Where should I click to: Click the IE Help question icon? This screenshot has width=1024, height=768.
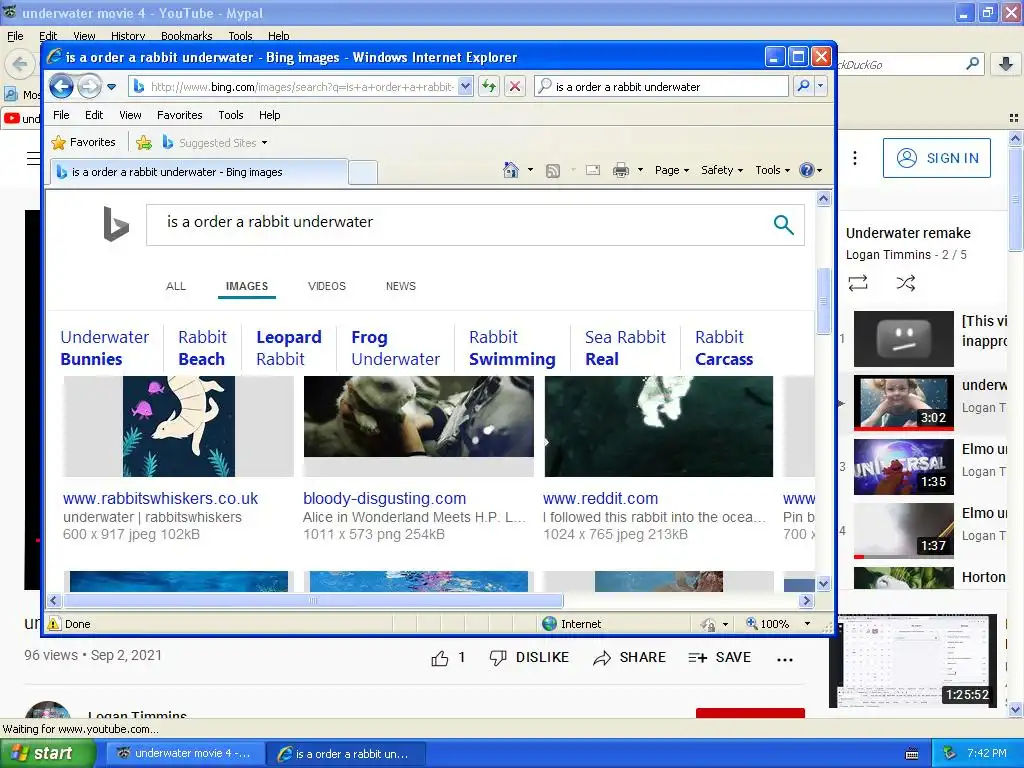pos(807,170)
